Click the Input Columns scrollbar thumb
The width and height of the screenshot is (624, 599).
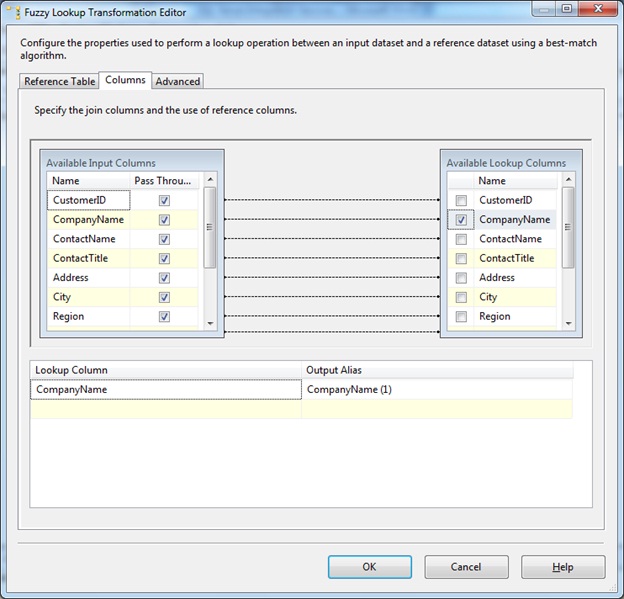click(x=210, y=227)
